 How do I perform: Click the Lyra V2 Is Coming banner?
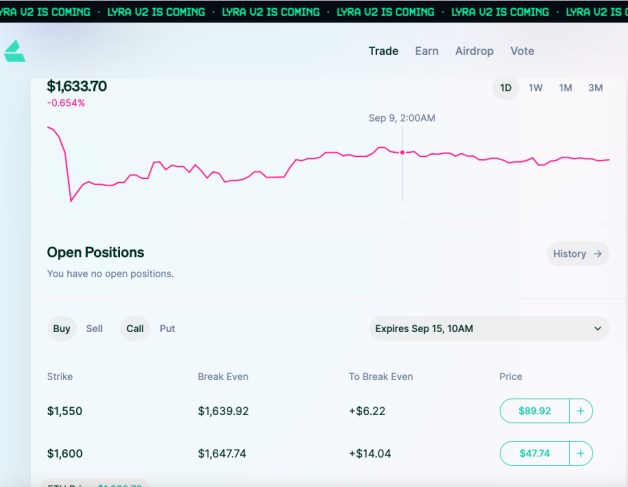[x=314, y=12]
